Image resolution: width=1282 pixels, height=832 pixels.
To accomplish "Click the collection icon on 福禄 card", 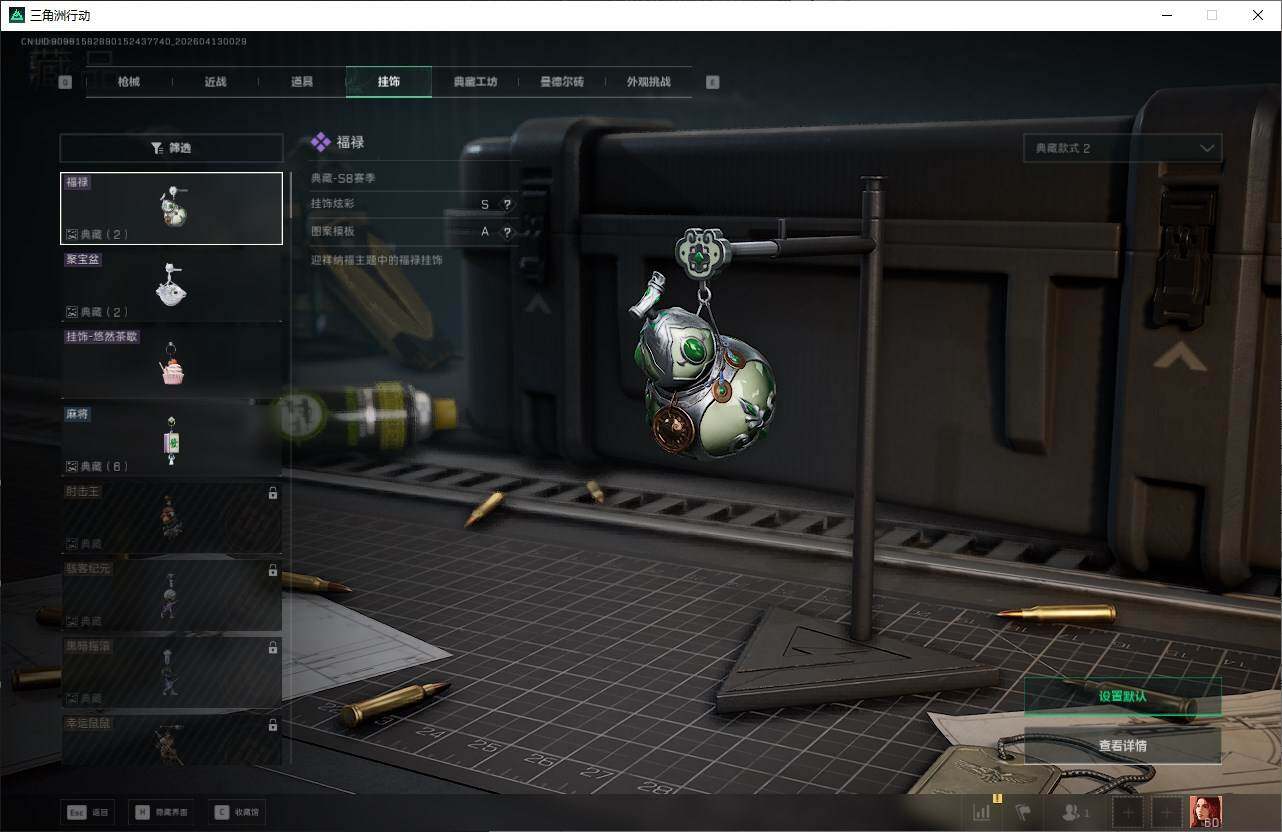I will (x=72, y=234).
